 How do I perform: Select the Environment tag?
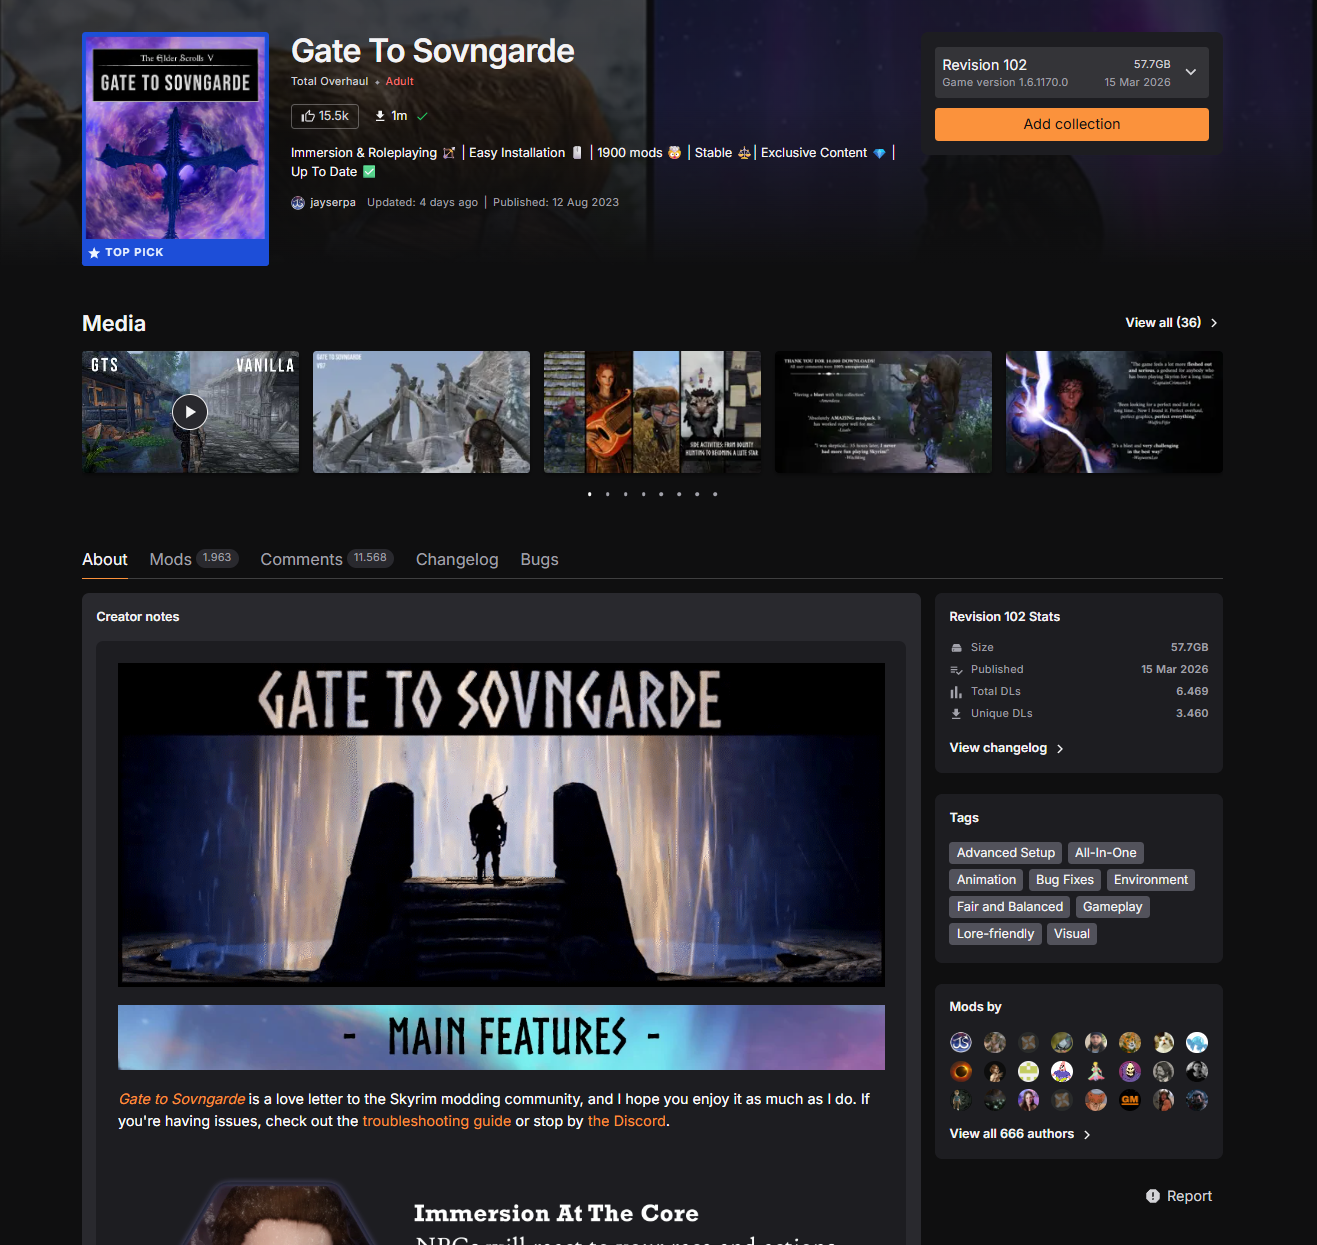pyautogui.click(x=1151, y=880)
